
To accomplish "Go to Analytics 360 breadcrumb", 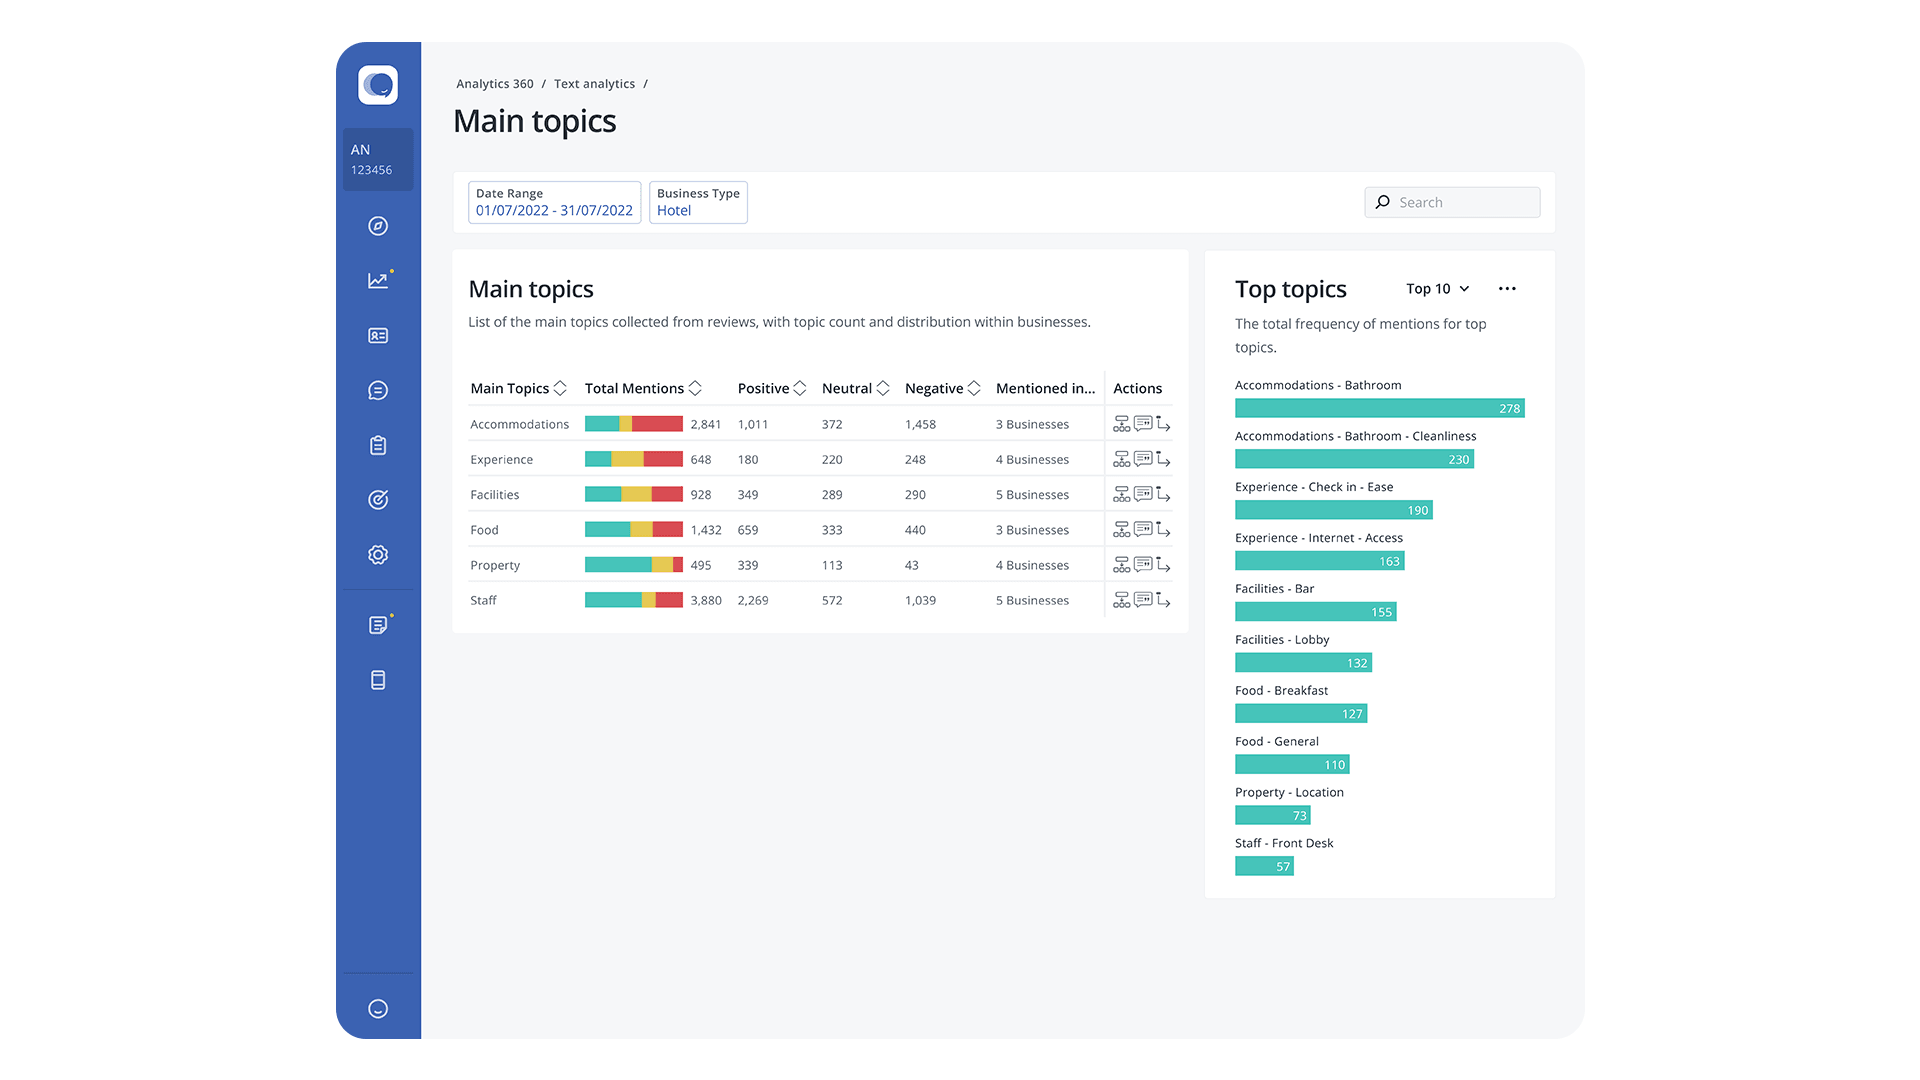I will point(494,84).
